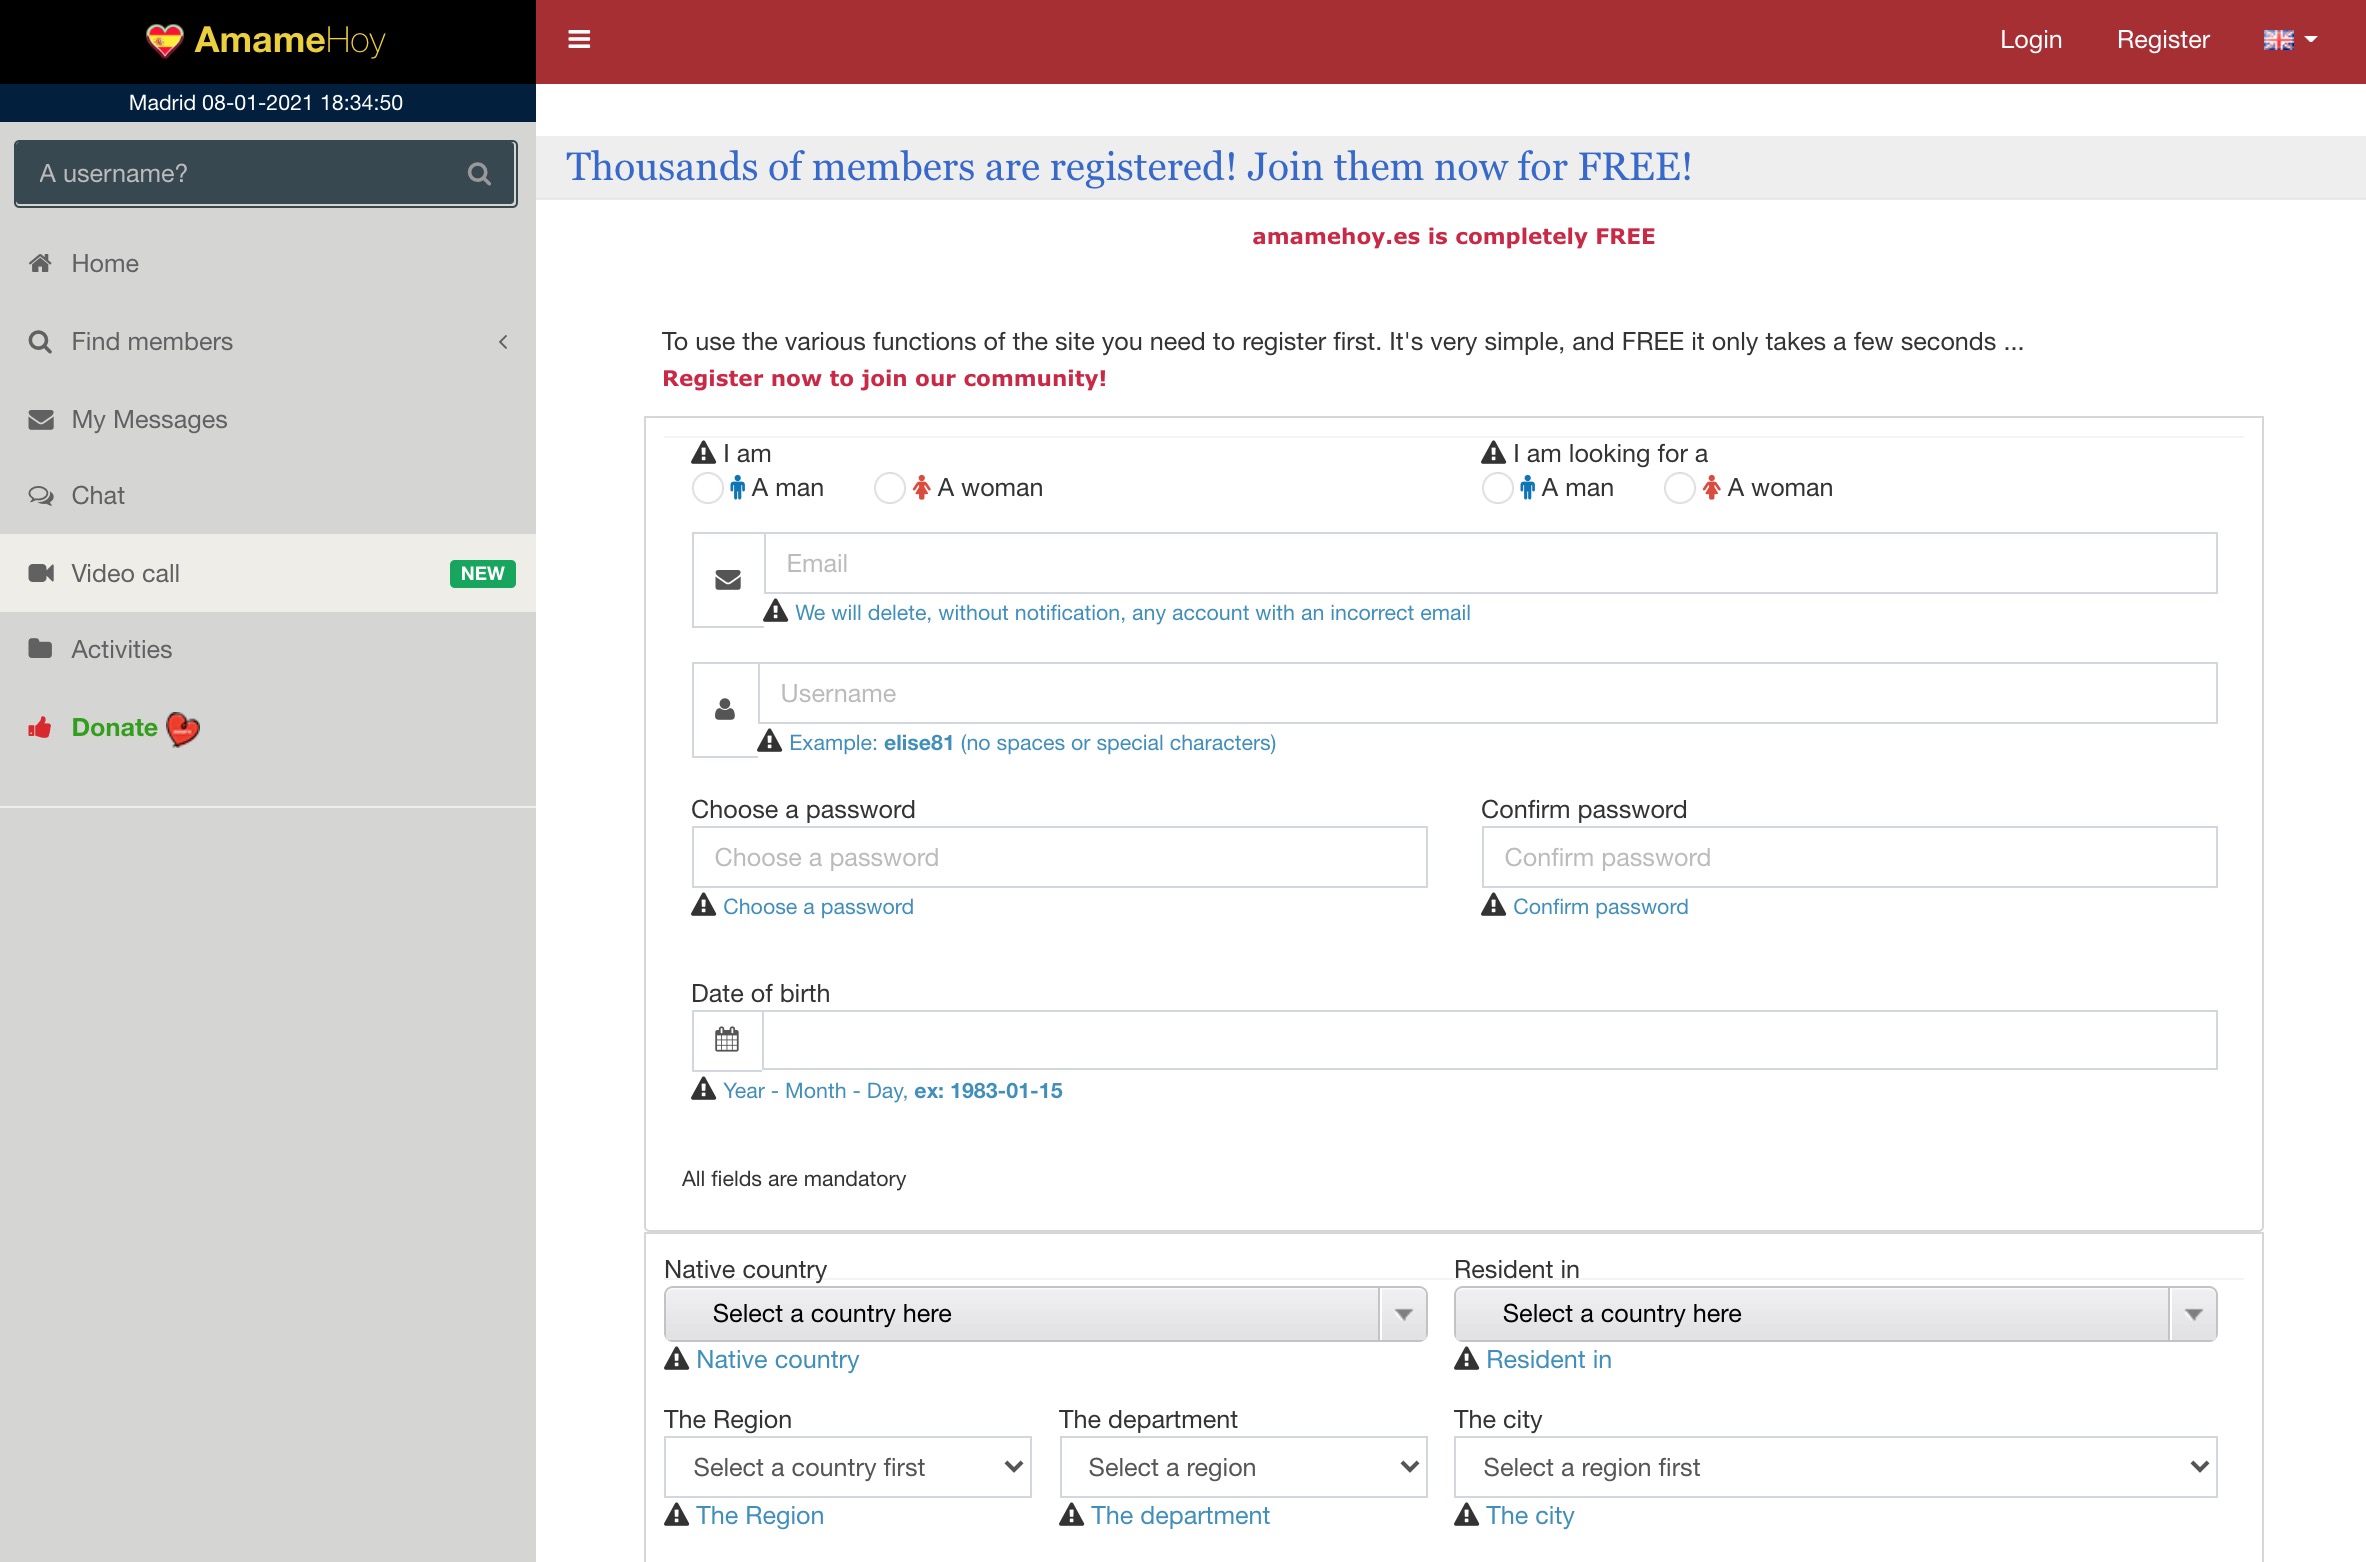Select 'A woman' under I am looking for
The image size is (2366, 1562).
pos(1679,488)
